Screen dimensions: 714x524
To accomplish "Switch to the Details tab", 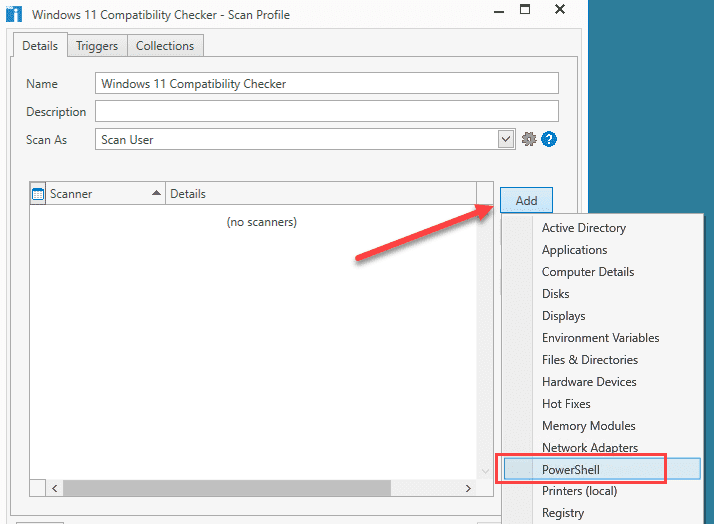I will coord(40,46).
